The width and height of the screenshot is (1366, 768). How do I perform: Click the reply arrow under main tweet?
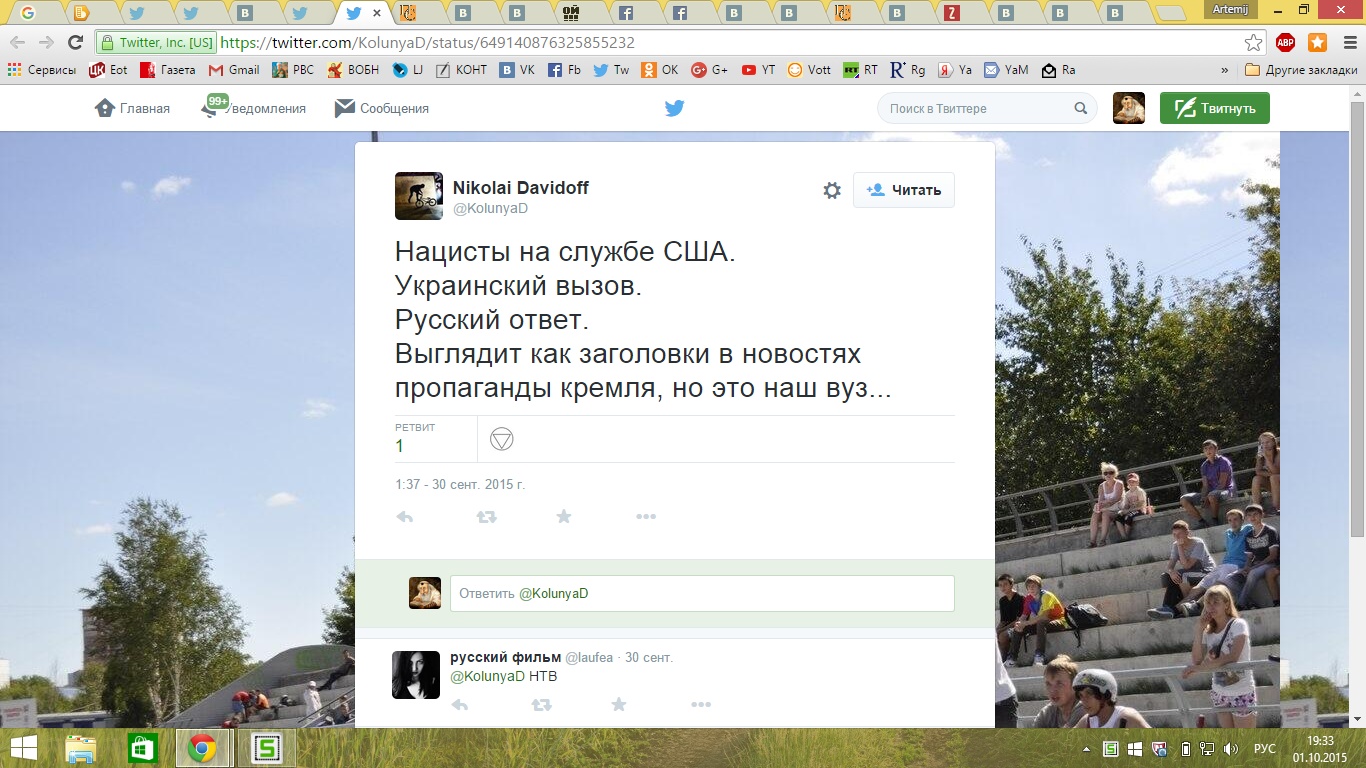[405, 517]
